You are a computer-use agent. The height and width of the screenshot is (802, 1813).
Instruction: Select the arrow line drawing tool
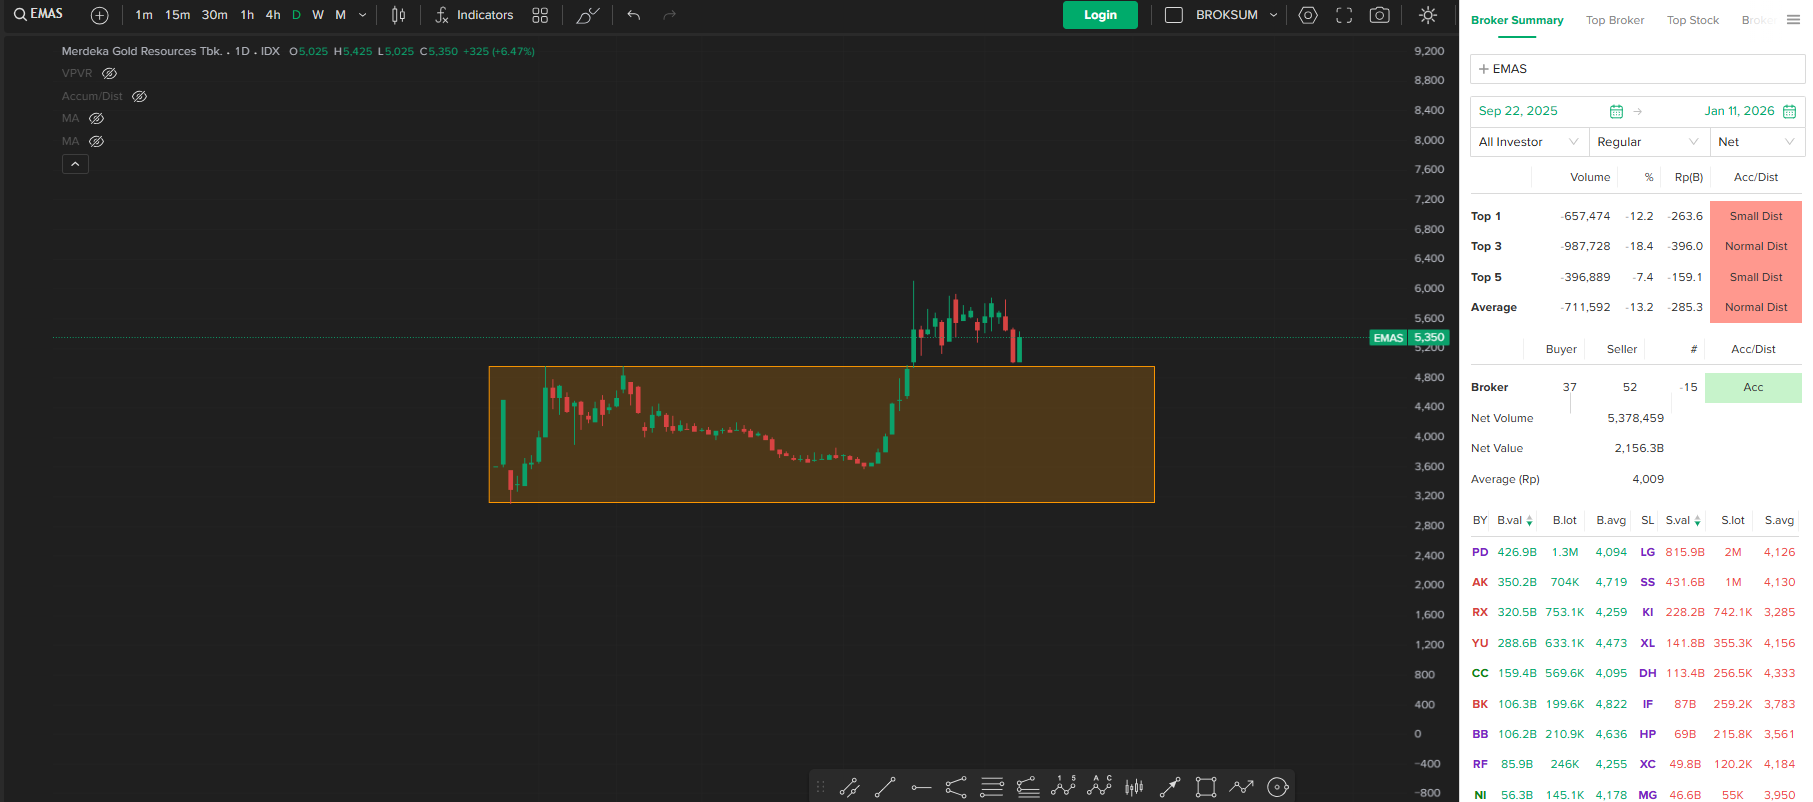tap(1170, 787)
